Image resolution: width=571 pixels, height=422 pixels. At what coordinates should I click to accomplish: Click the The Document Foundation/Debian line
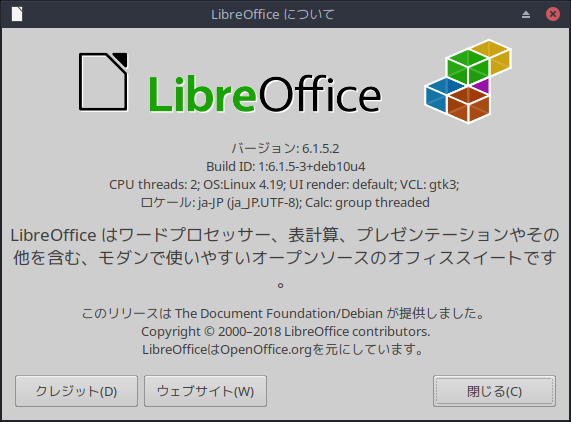[x=283, y=313]
